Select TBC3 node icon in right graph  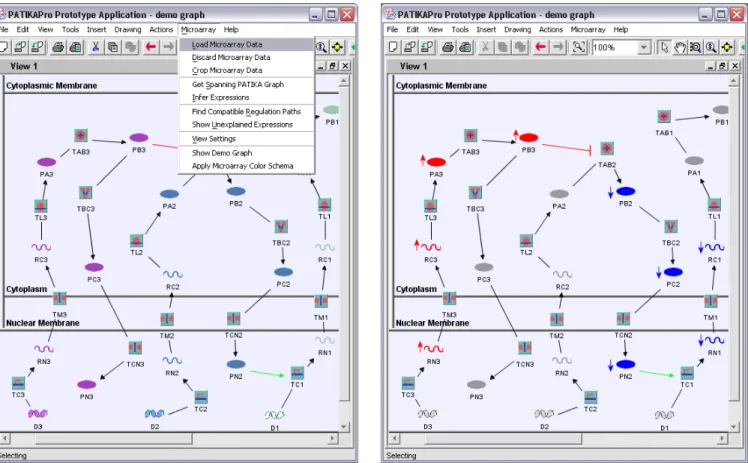tap(475, 193)
